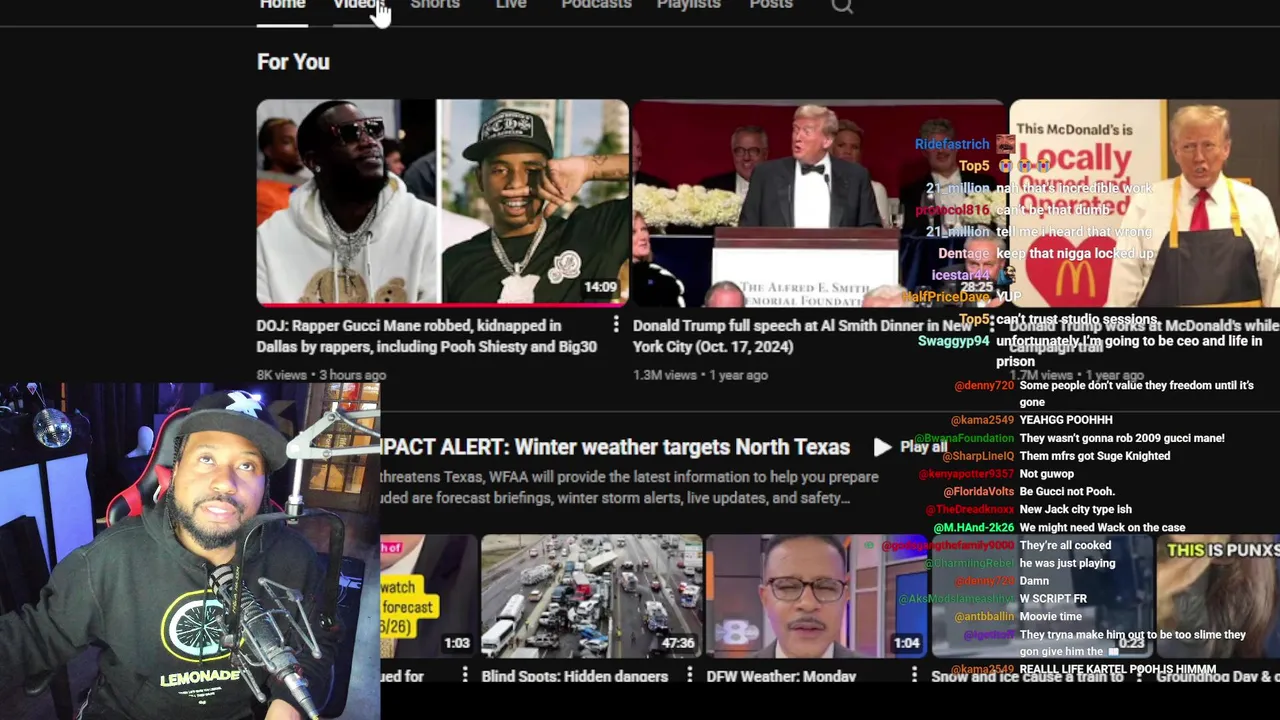Click chat message 'Be Gucci not Pooh.'
The height and width of the screenshot is (720, 1280).
(x=1067, y=492)
